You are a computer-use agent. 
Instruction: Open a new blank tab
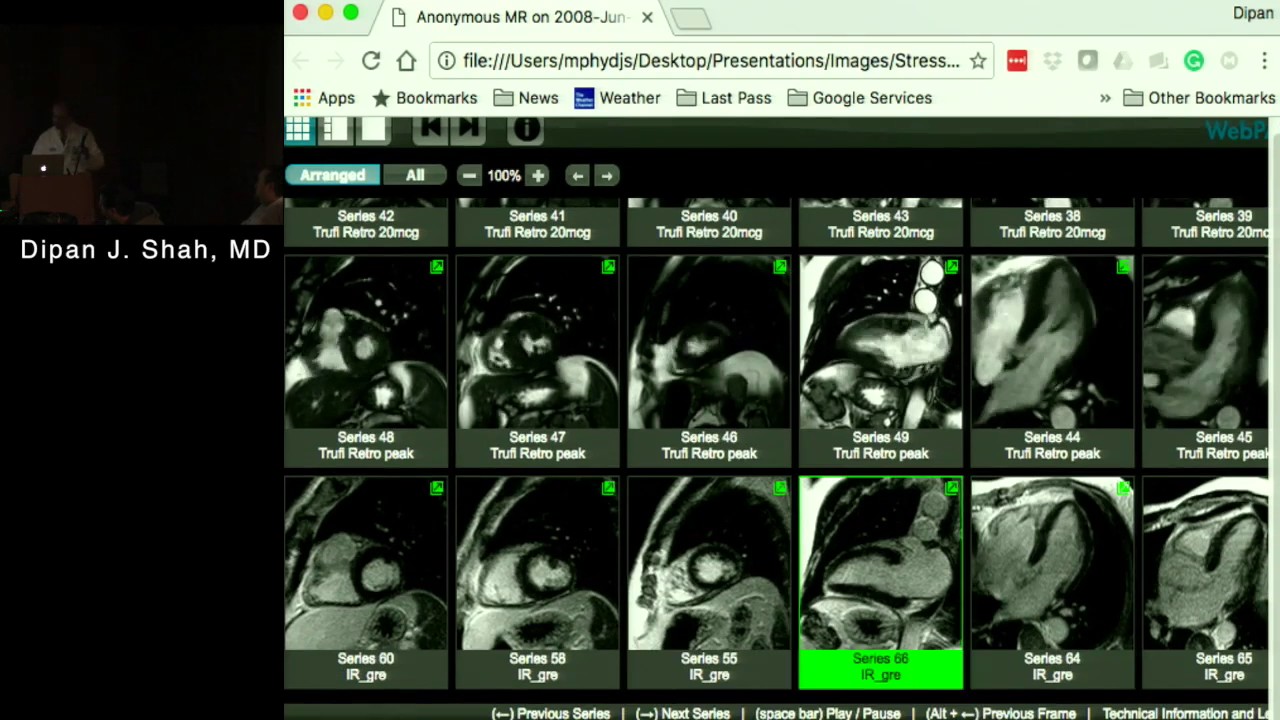[x=690, y=18]
